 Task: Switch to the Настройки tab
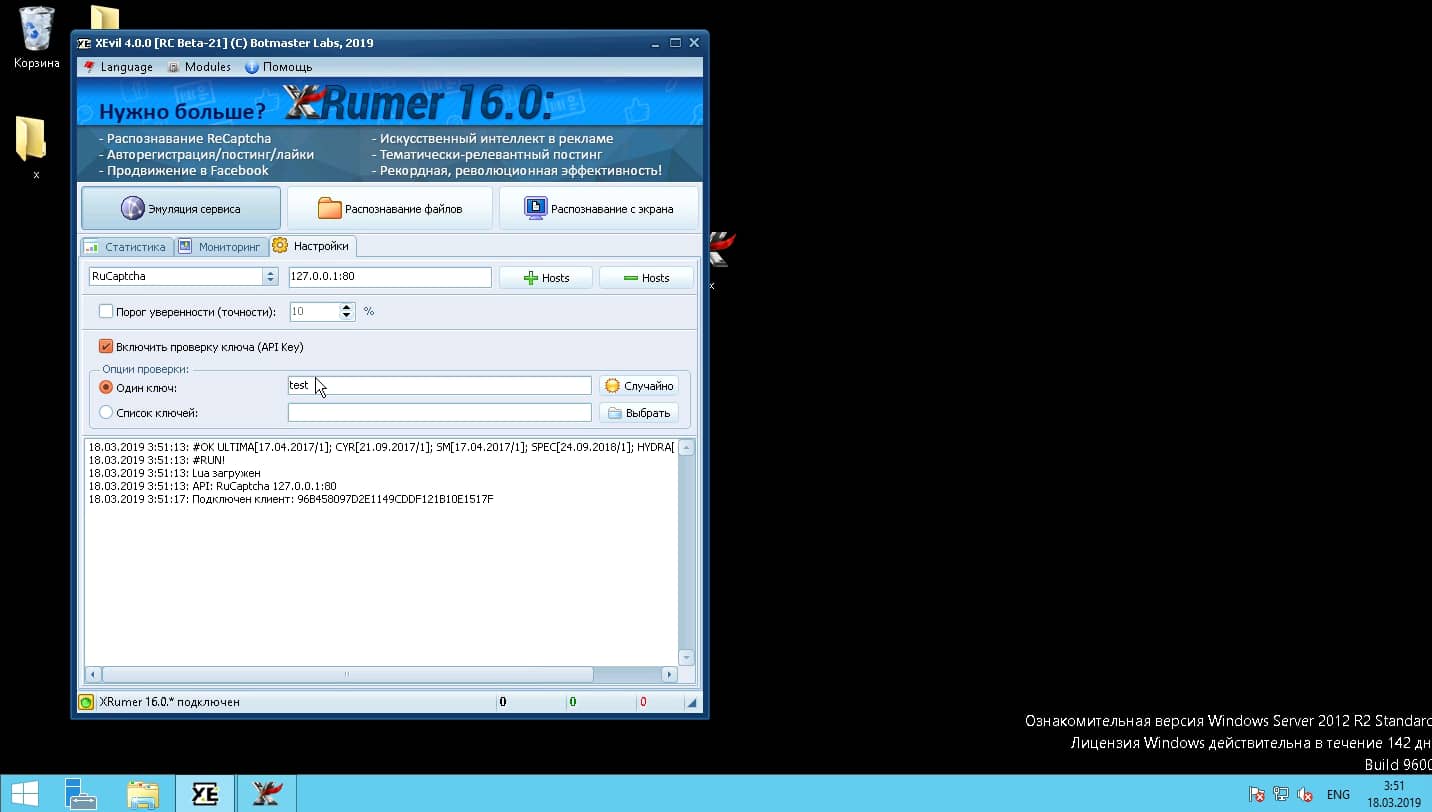311,245
